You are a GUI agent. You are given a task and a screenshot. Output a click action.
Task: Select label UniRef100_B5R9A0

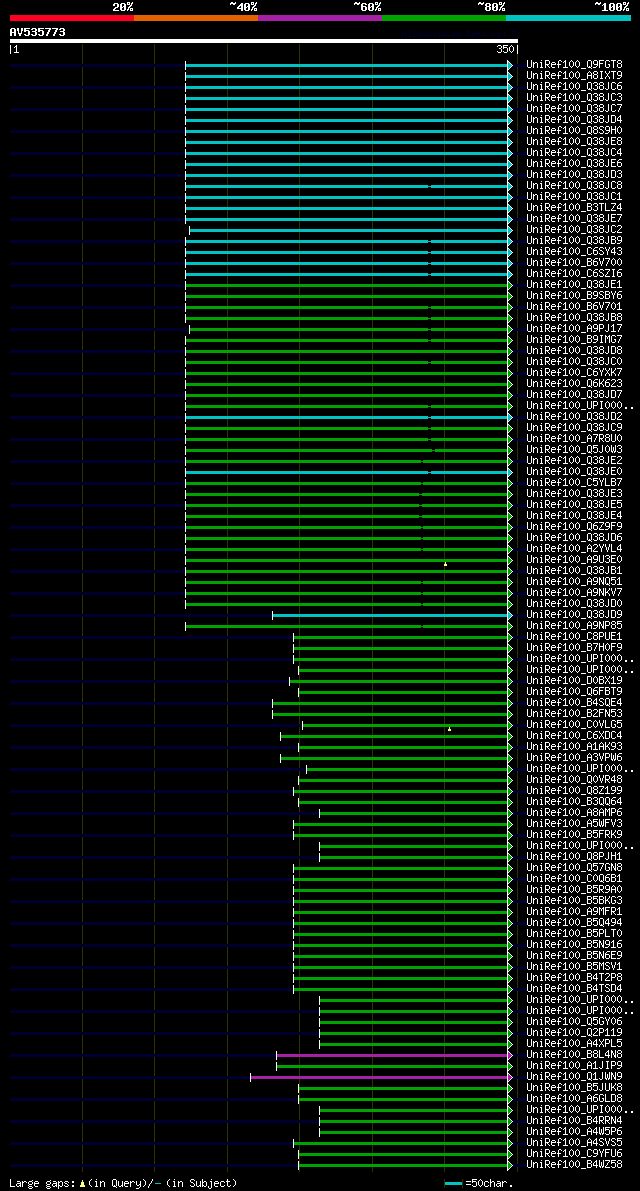pyautogui.click(x=574, y=890)
